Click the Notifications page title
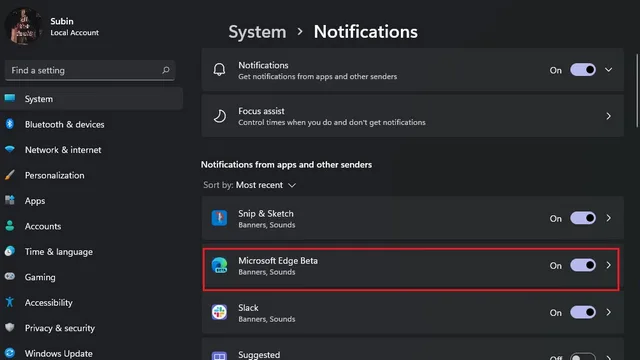The height and width of the screenshot is (360, 640). coord(365,32)
